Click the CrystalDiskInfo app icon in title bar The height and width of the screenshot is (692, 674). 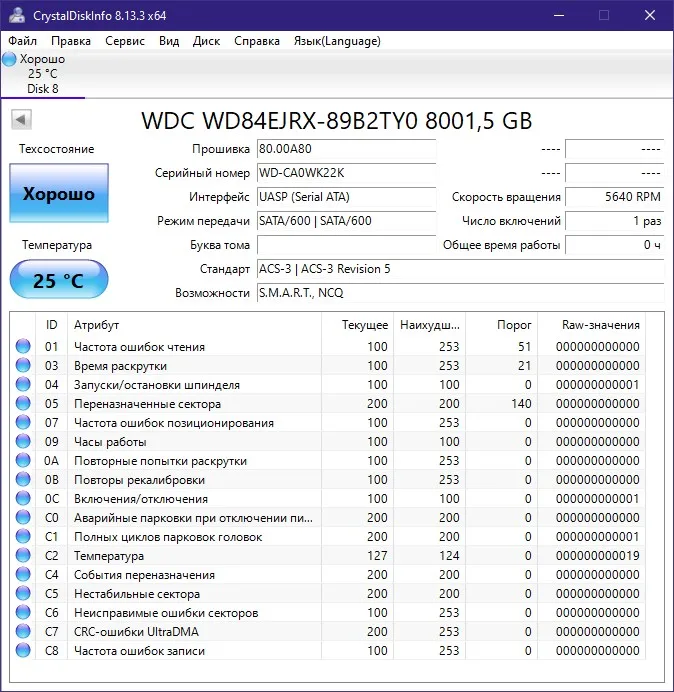click(x=17, y=15)
